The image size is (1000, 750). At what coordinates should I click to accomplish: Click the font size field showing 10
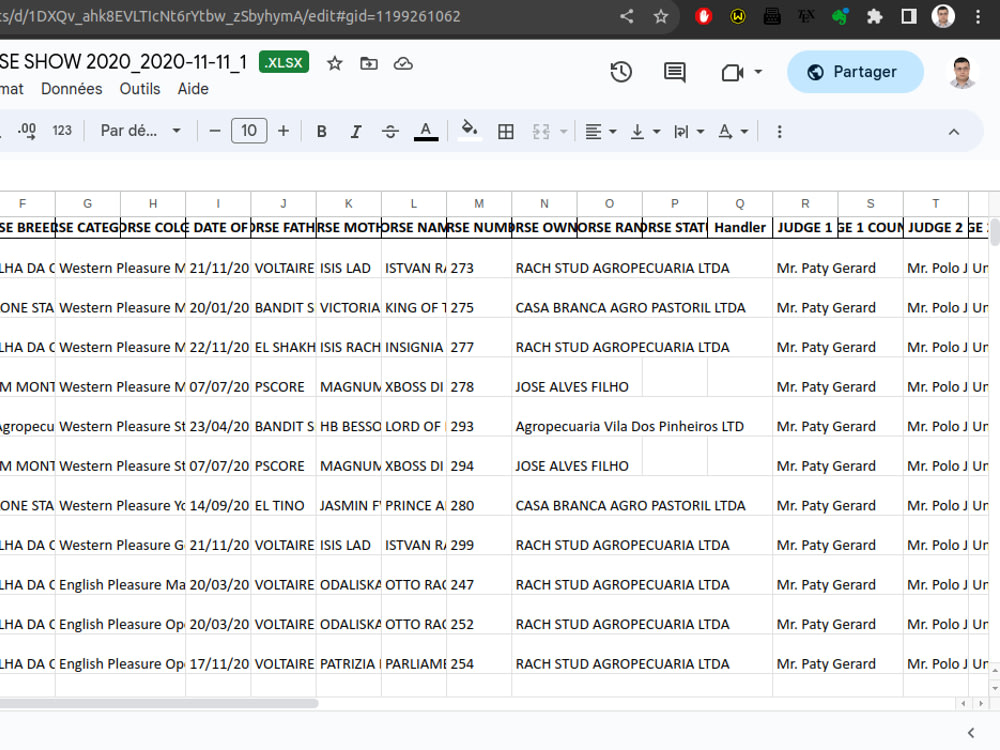pyautogui.click(x=249, y=131)
